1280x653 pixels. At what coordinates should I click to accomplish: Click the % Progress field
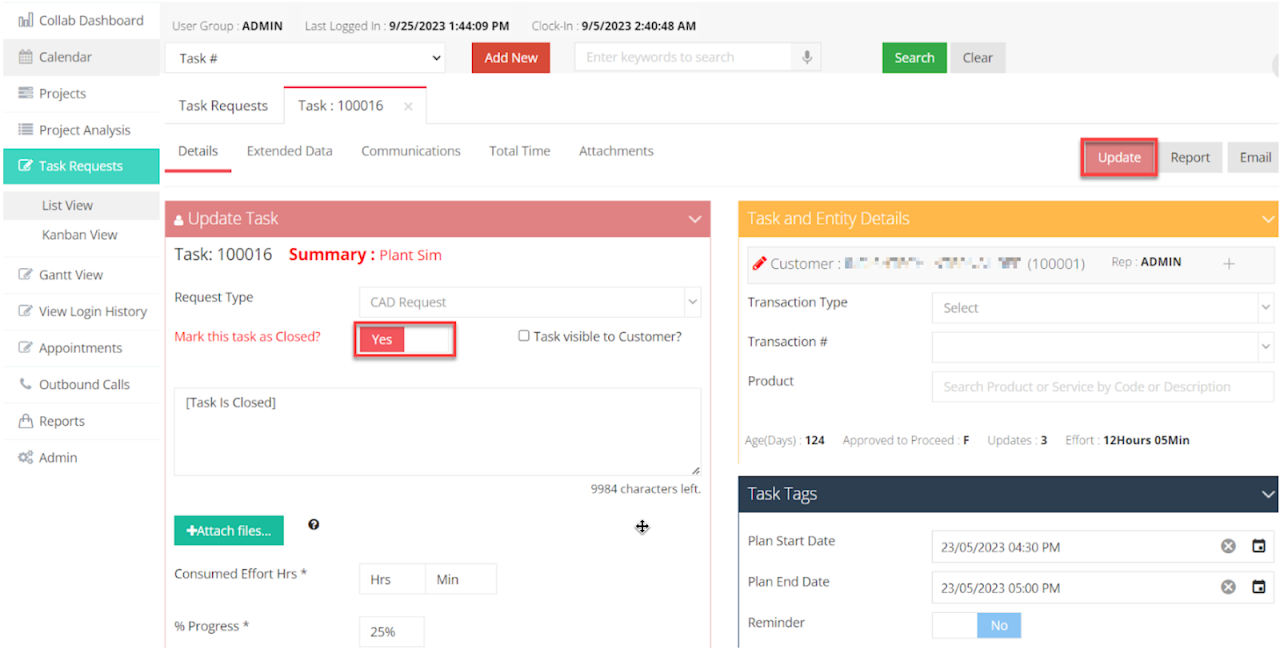coord(391,632)
